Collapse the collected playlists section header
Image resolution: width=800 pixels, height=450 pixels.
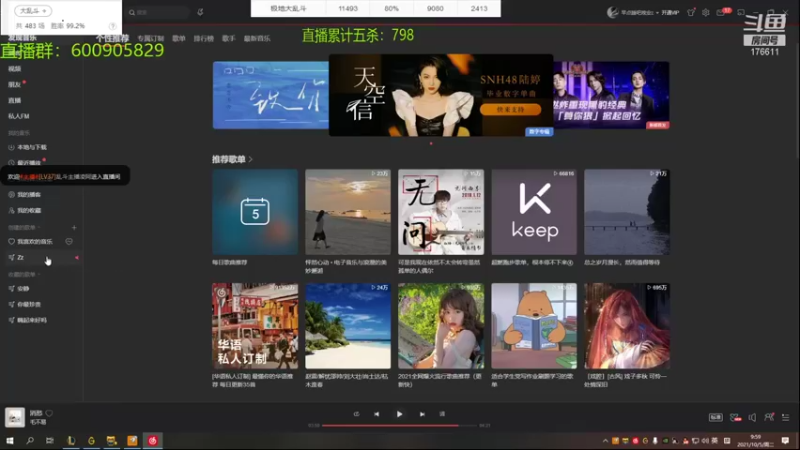point(24,274)
